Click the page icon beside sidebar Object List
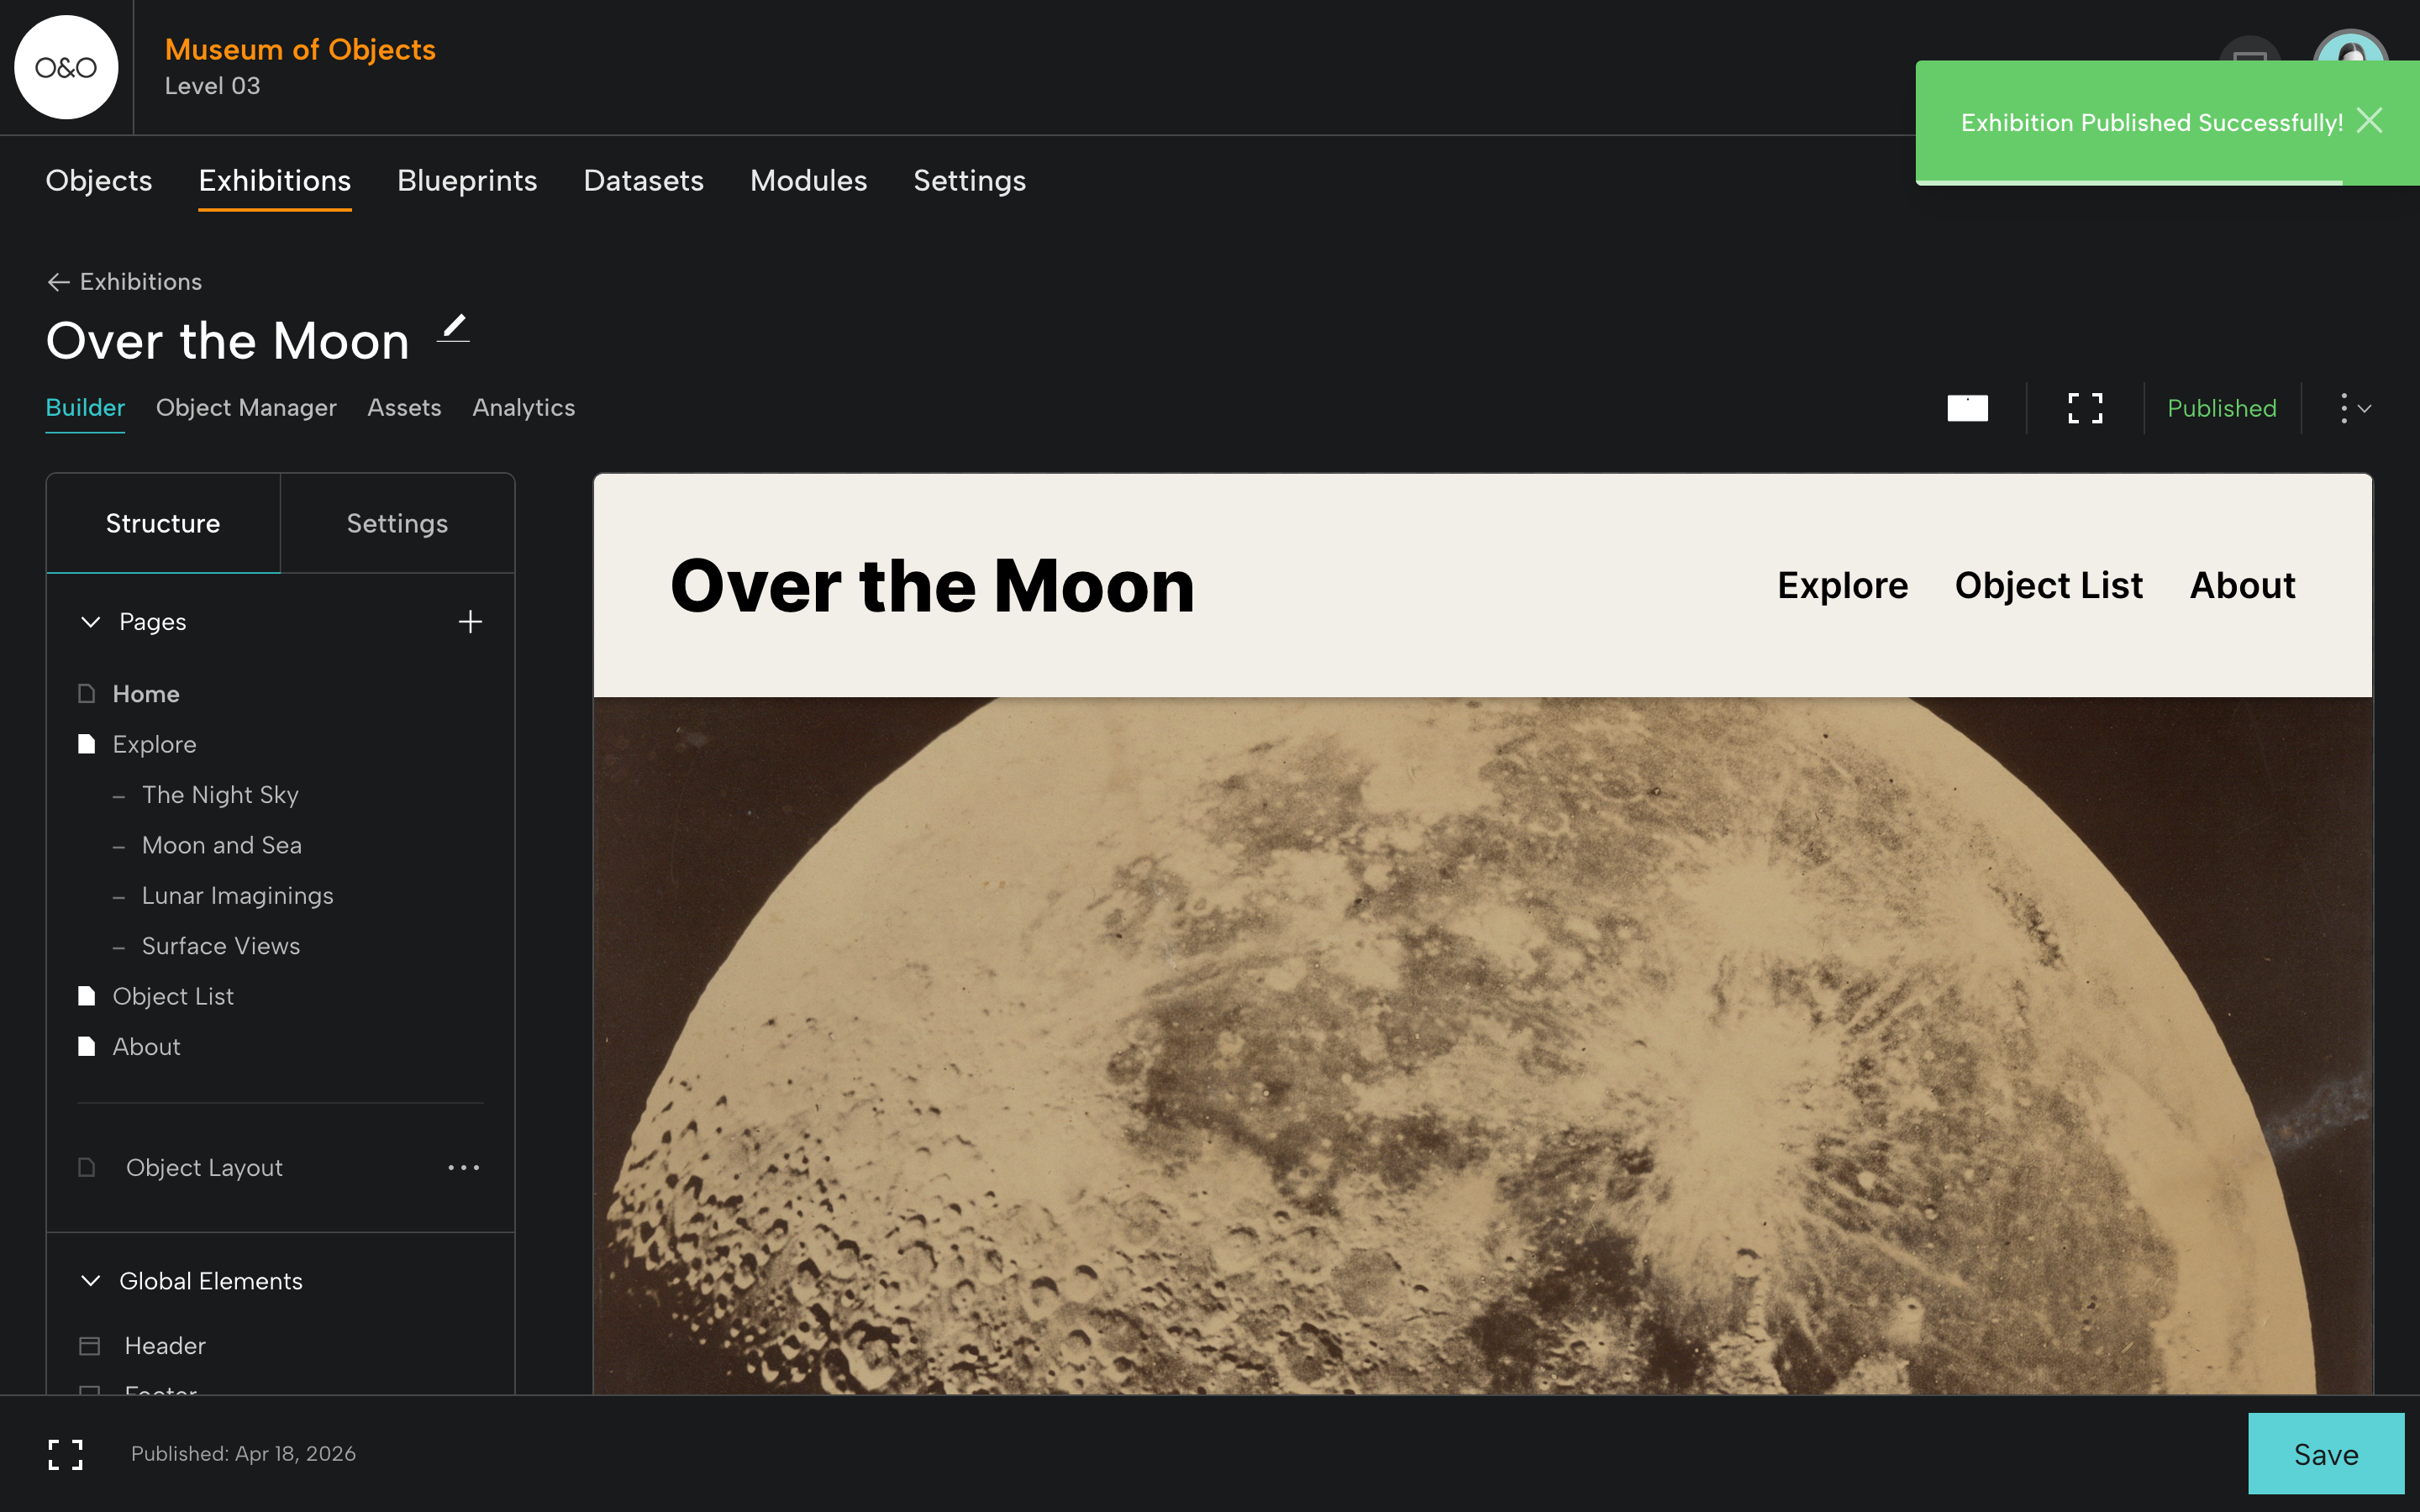 click(87, 996)
